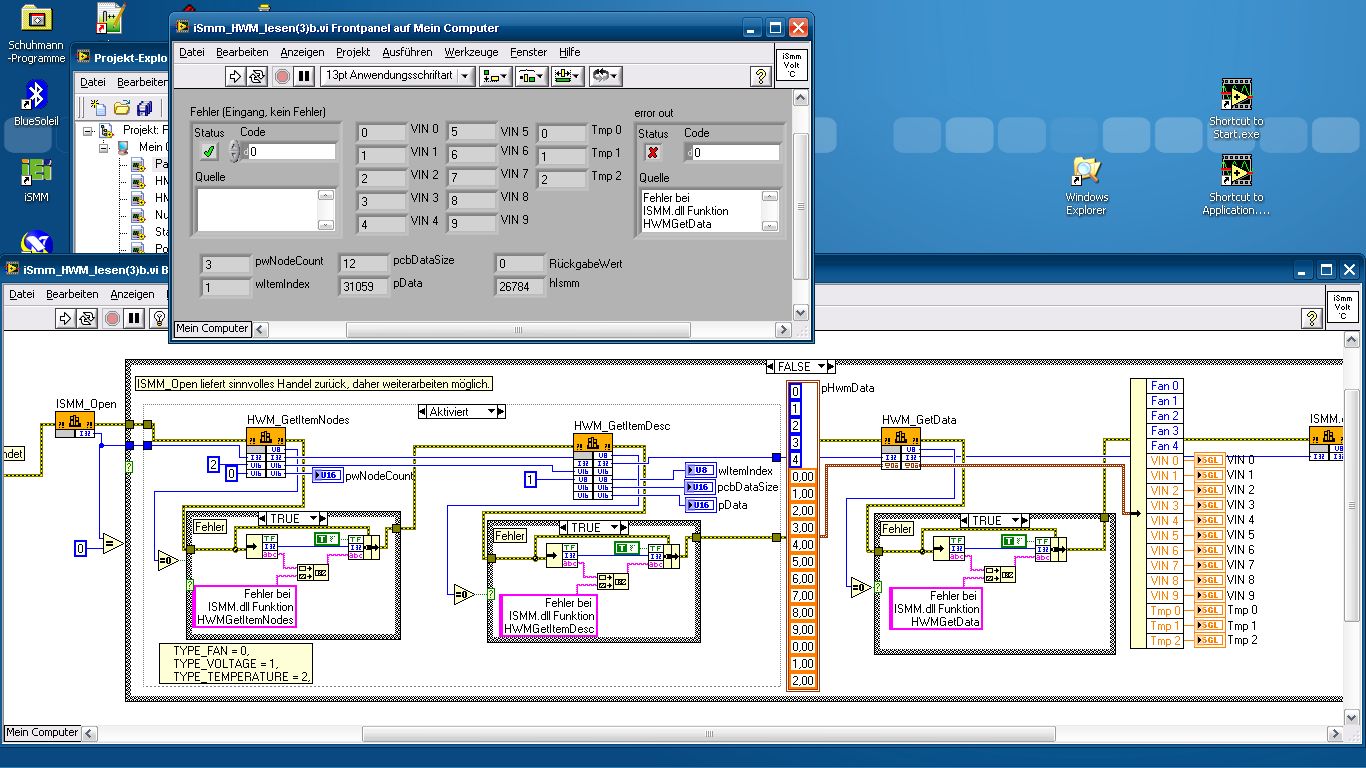Open the Ausführen menu in Frontpanel
Viewport: 1366px width, 768px height.
tap(407, 52)
